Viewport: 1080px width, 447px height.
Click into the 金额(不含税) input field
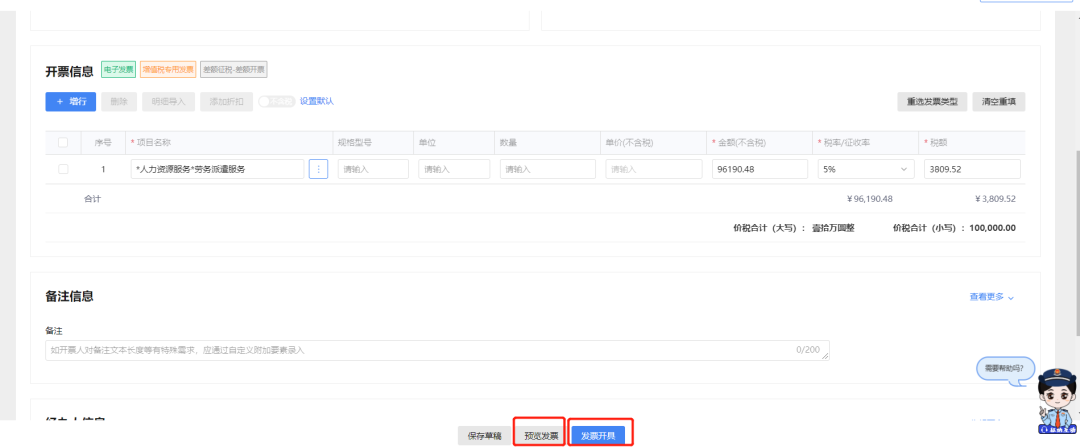pos(758,169)
